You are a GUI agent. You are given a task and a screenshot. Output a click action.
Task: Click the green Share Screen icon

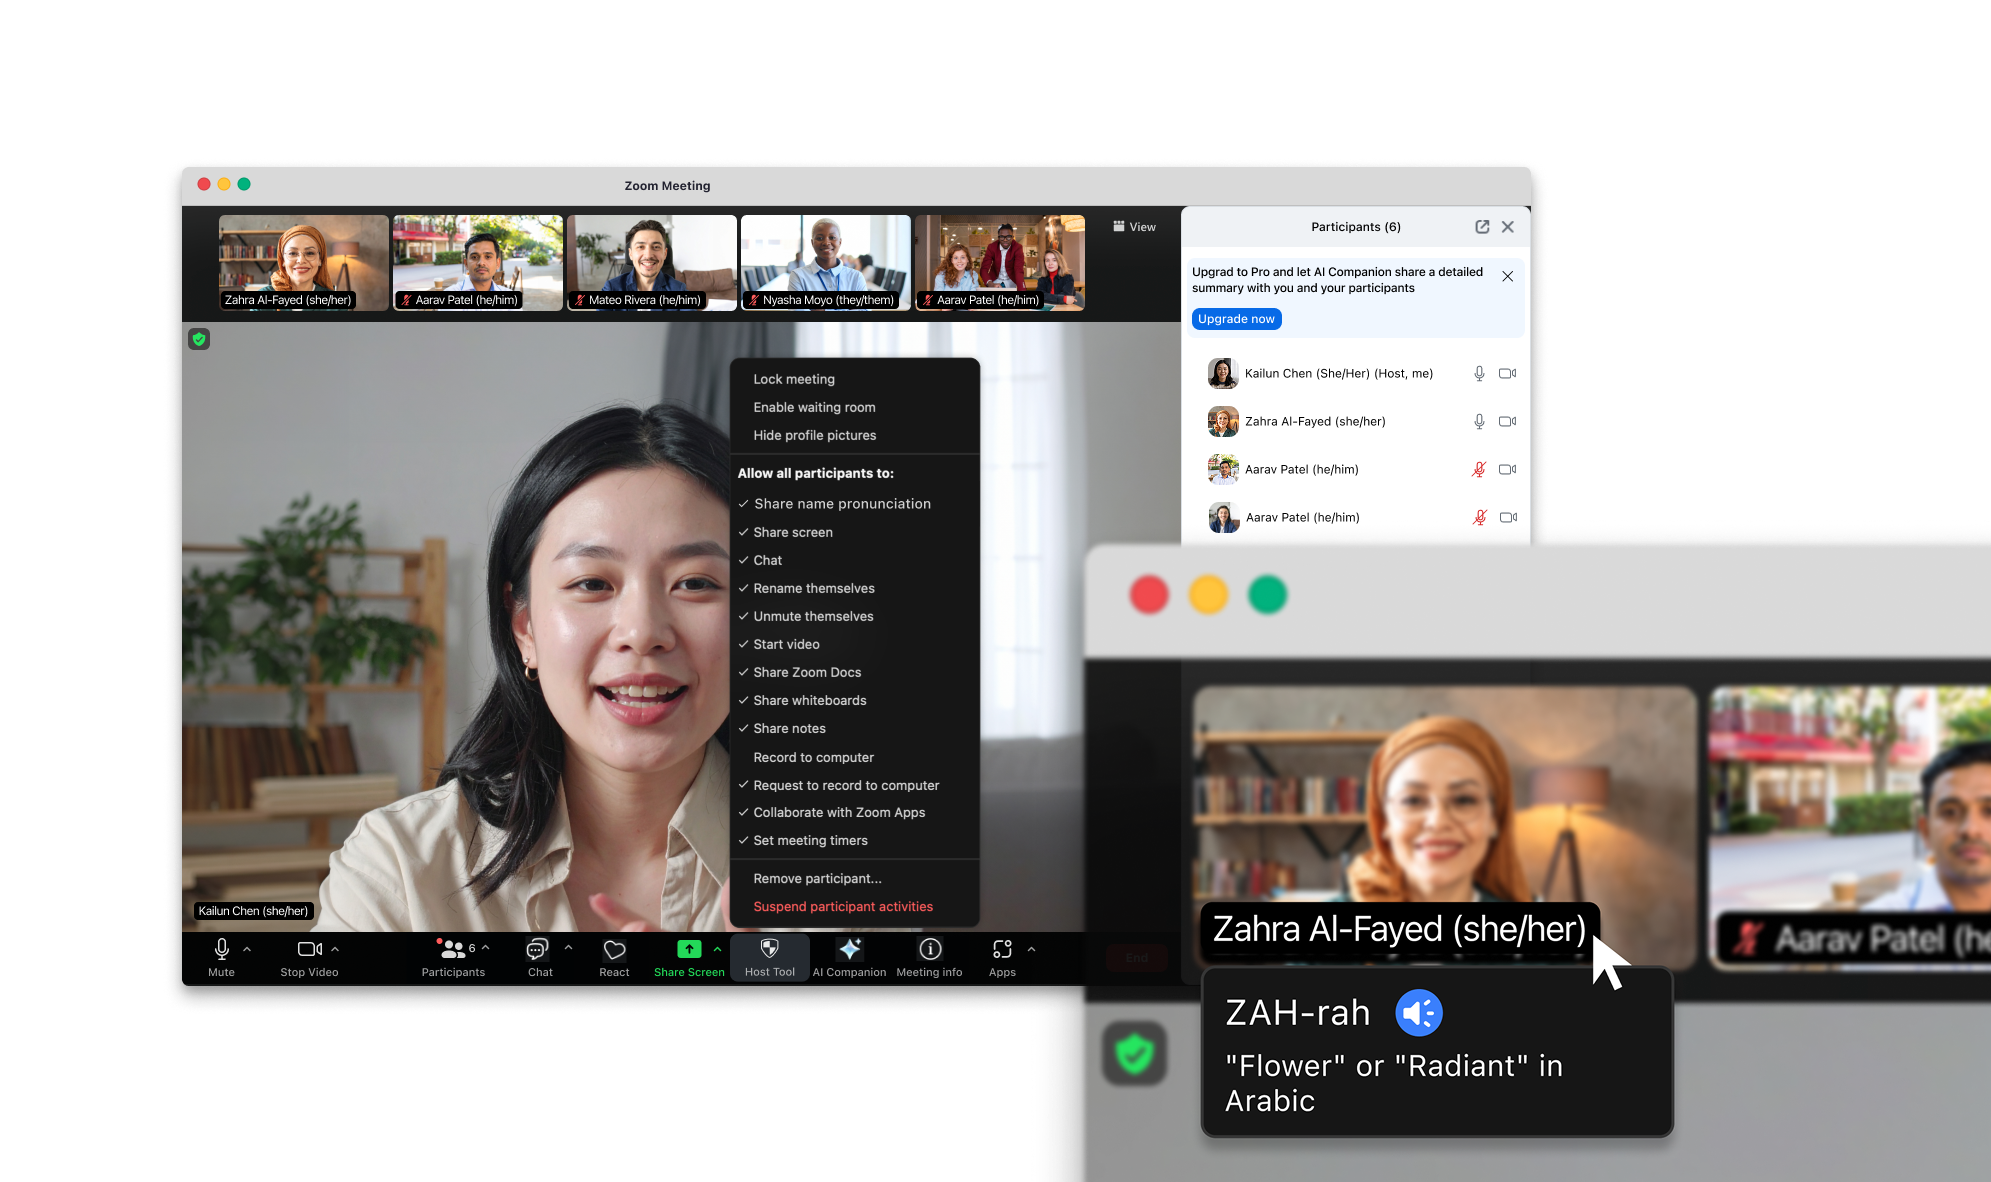(689, 949)
